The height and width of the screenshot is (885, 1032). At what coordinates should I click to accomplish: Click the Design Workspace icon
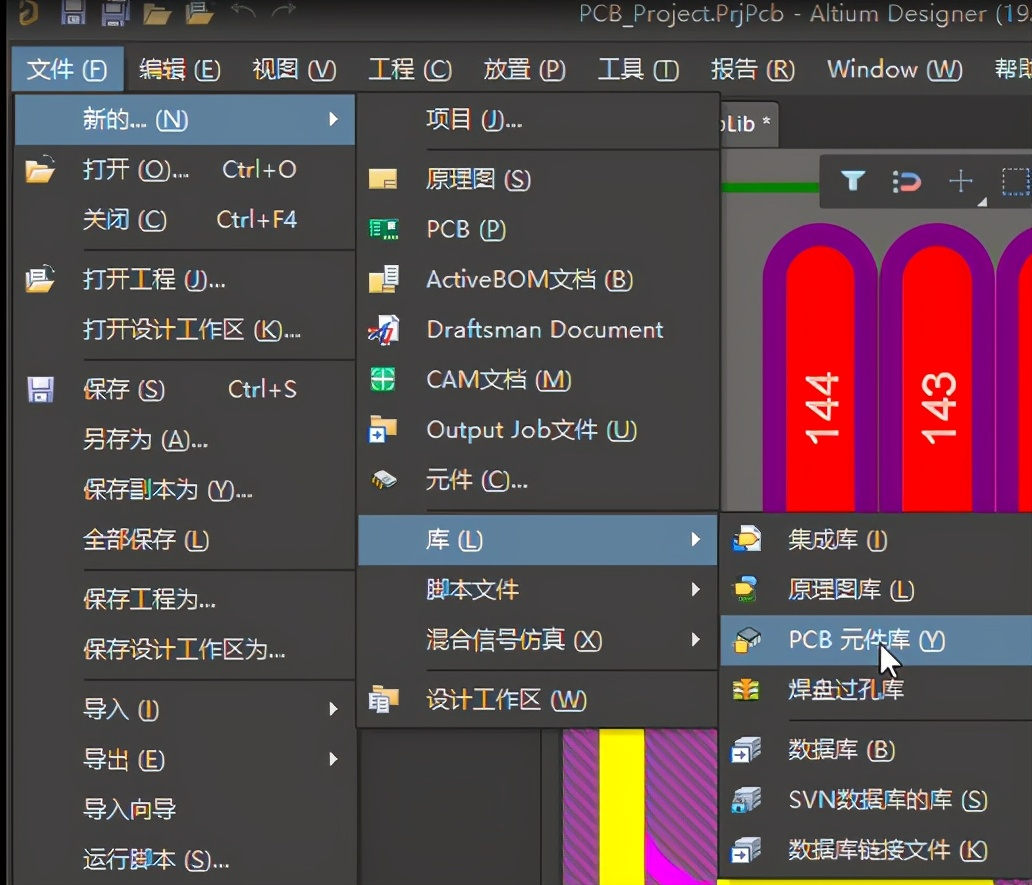click(383, 699)
